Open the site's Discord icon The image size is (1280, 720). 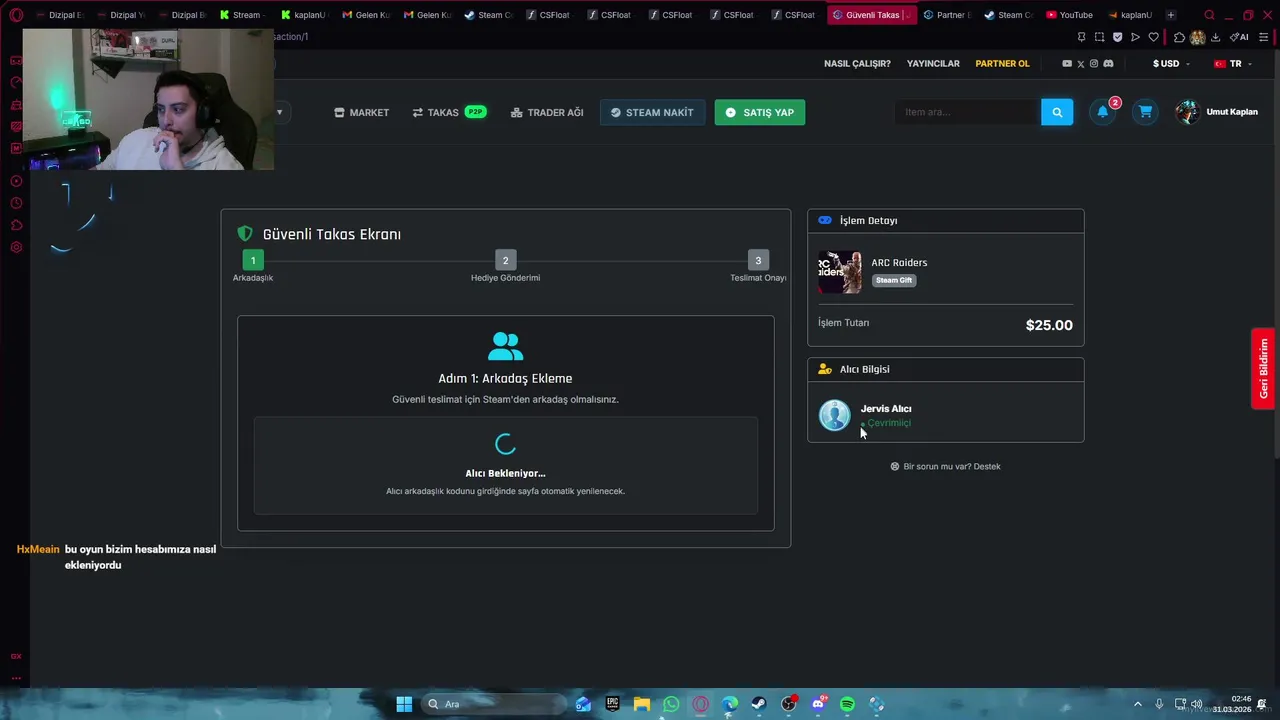pyautogui.click(x=1108, y=64)
